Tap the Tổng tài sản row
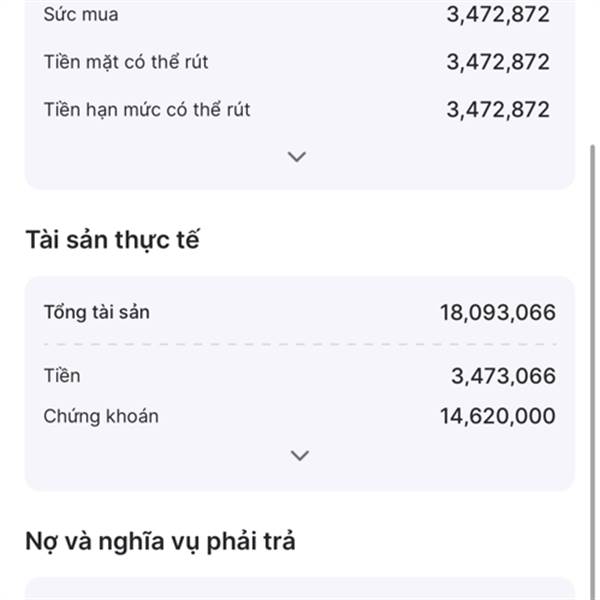Image resolution: width=600 pixels, height=600 pixels. pos(300,312)
